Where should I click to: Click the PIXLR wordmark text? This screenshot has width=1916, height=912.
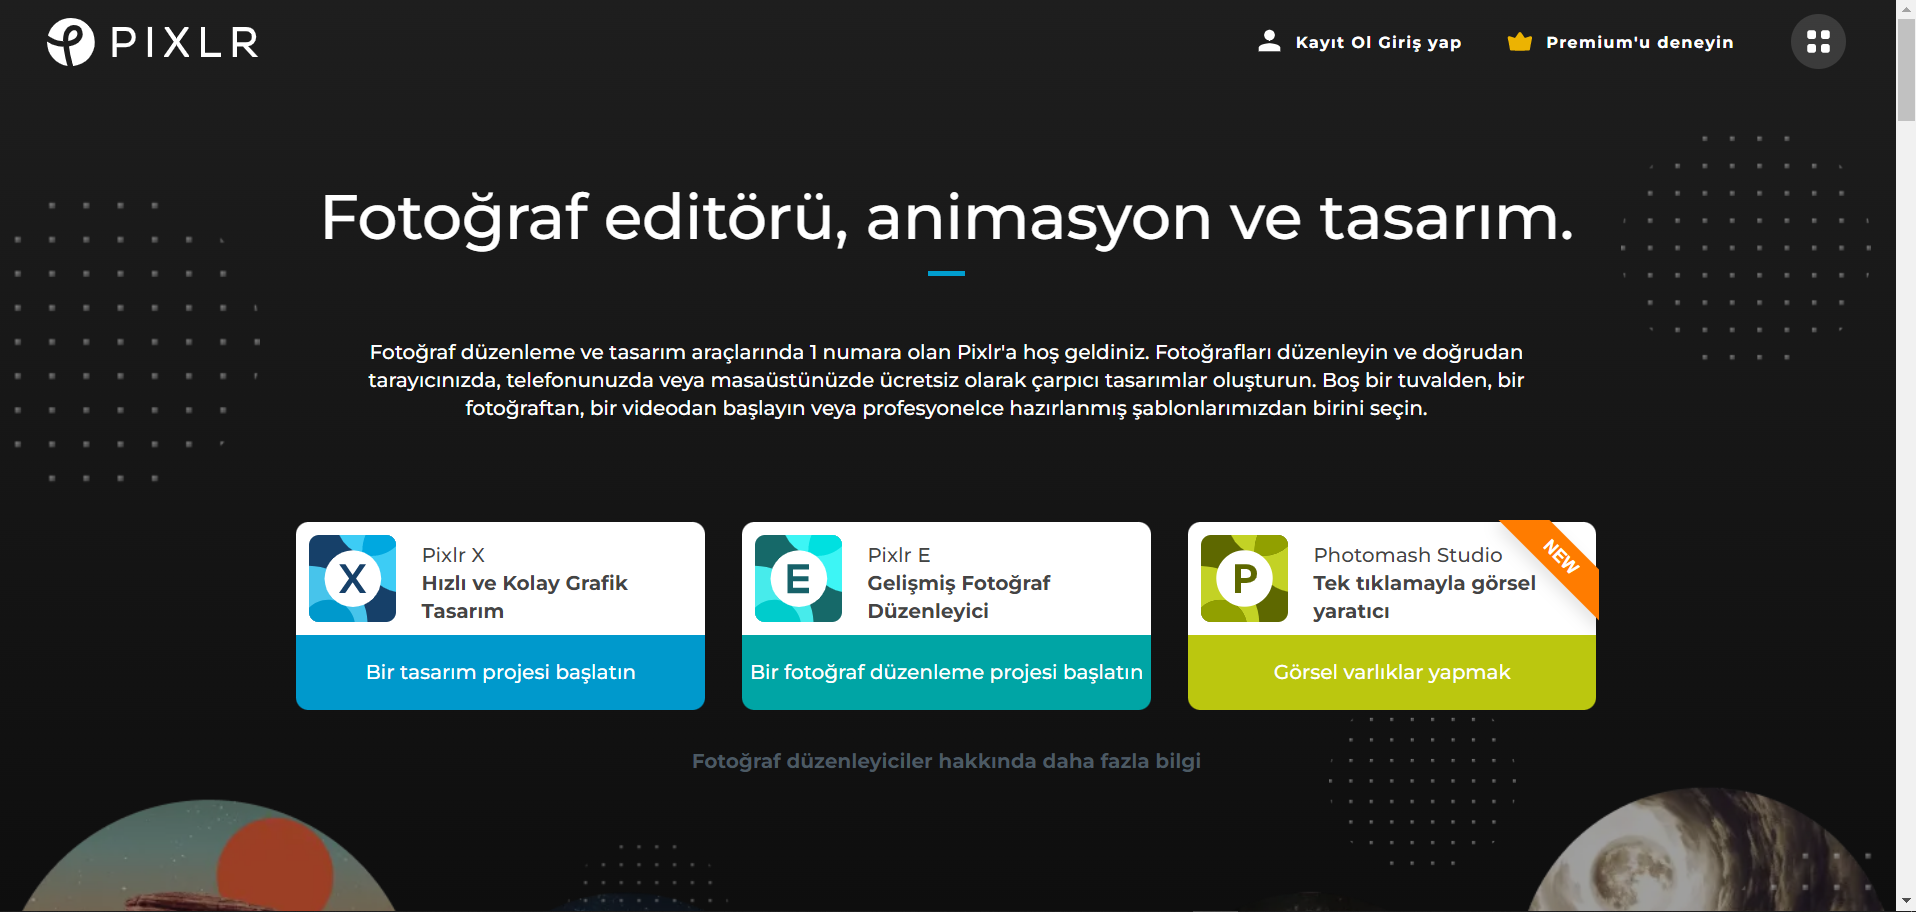[x=185, y=43]
